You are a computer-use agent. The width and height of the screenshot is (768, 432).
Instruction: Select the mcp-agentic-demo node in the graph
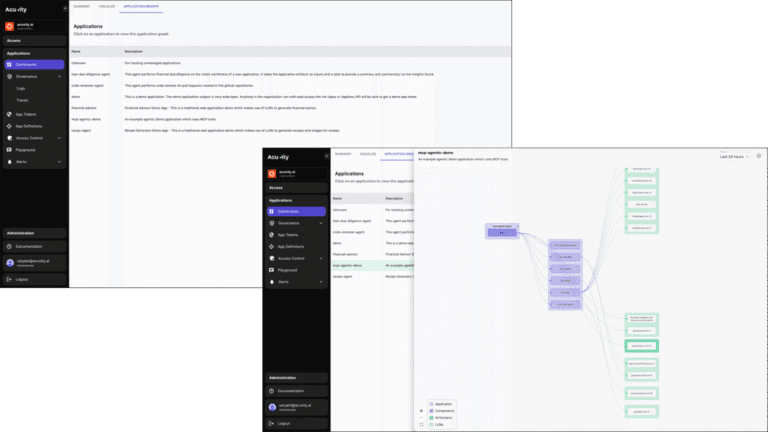[x=503, y=230]
